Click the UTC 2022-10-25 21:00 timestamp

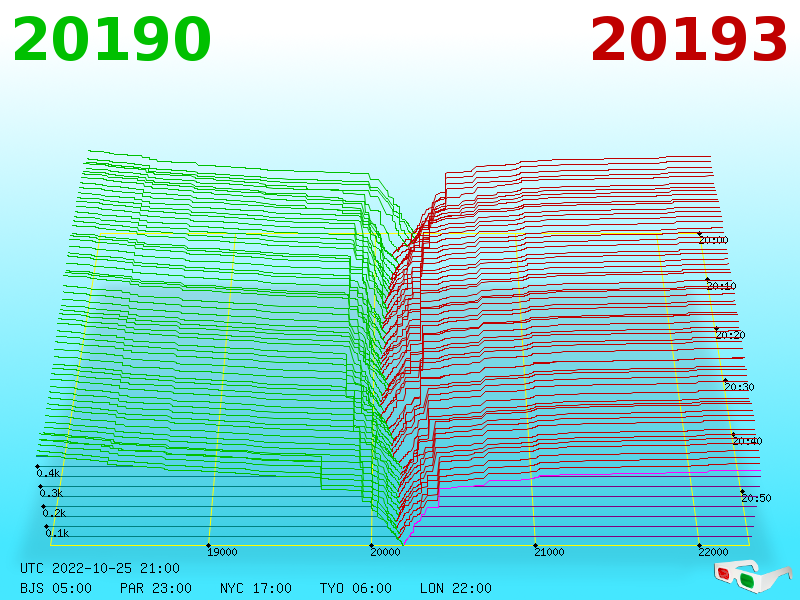point(100,568)
